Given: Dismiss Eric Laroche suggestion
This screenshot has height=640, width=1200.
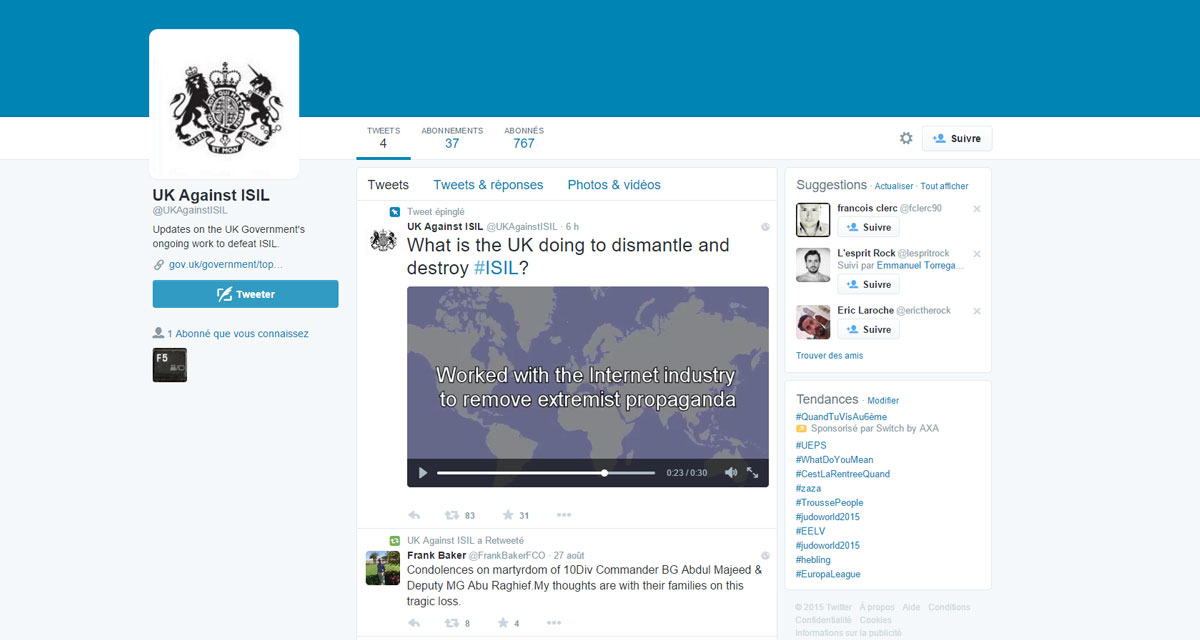Looking at the screenshot, I should point(977,311).
